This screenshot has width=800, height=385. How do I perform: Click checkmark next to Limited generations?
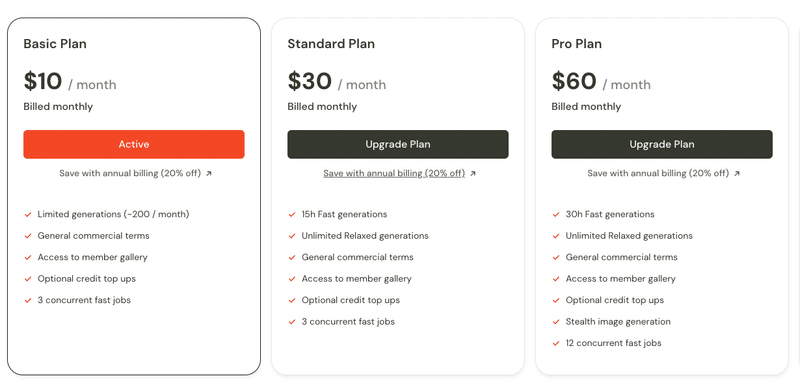point(28,215)
